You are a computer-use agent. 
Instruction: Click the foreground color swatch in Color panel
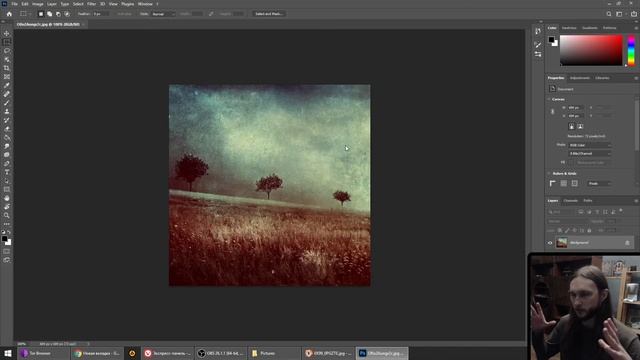[551, 40]
